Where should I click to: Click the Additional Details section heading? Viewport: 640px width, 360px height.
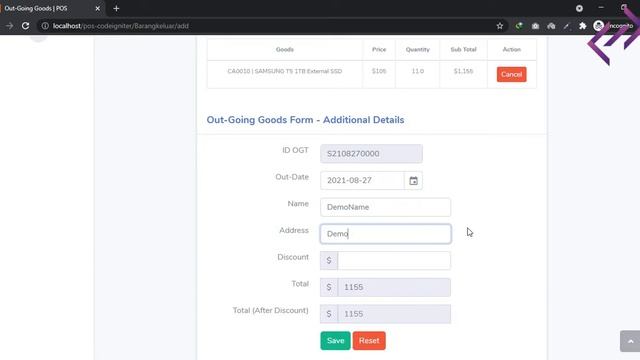point(305,120)
